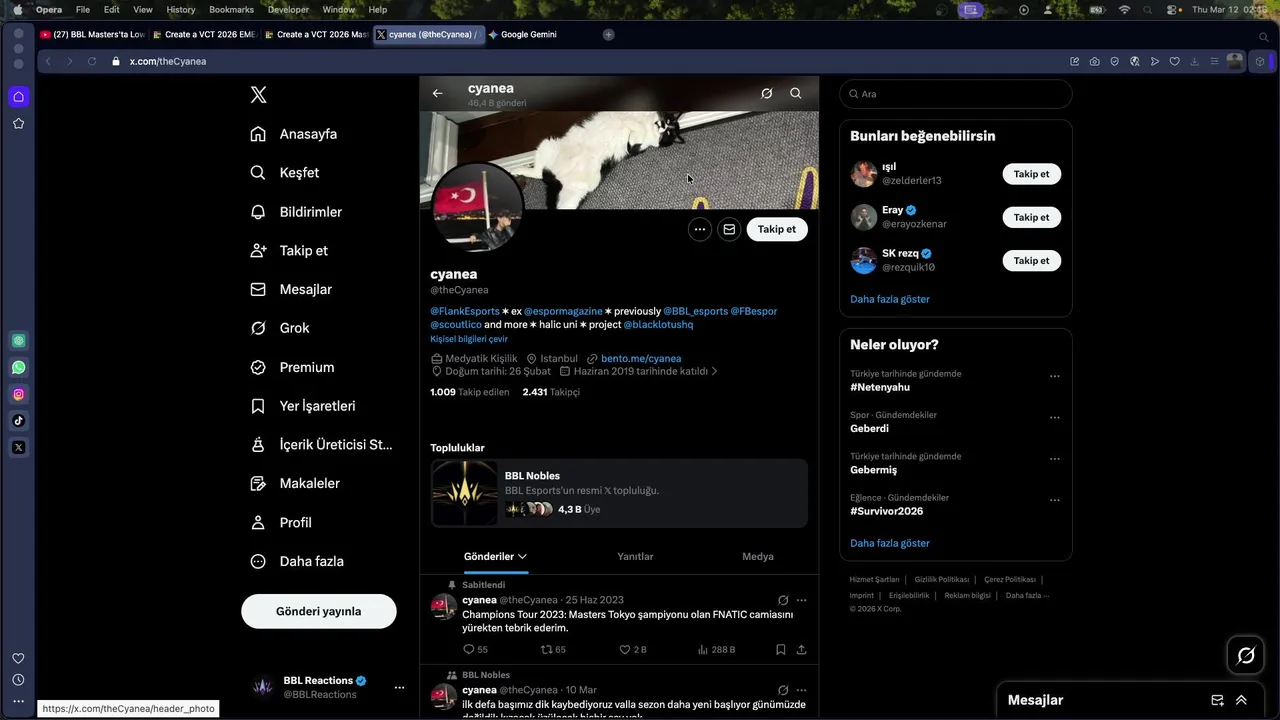
Task: Open TikTok in the Opera sidebar
Action: coord(18,420)
